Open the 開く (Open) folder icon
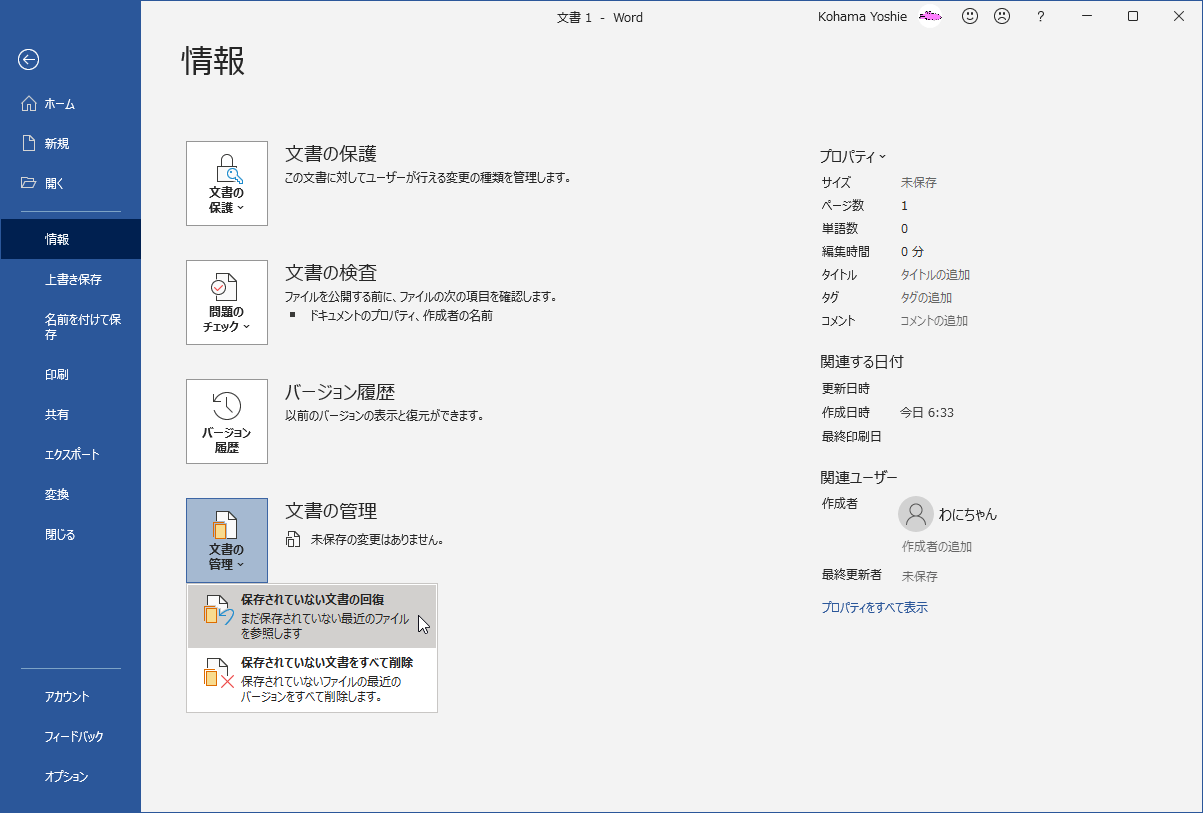The width and height of the screenshot is (1203, 813). [x=28, y=182]
